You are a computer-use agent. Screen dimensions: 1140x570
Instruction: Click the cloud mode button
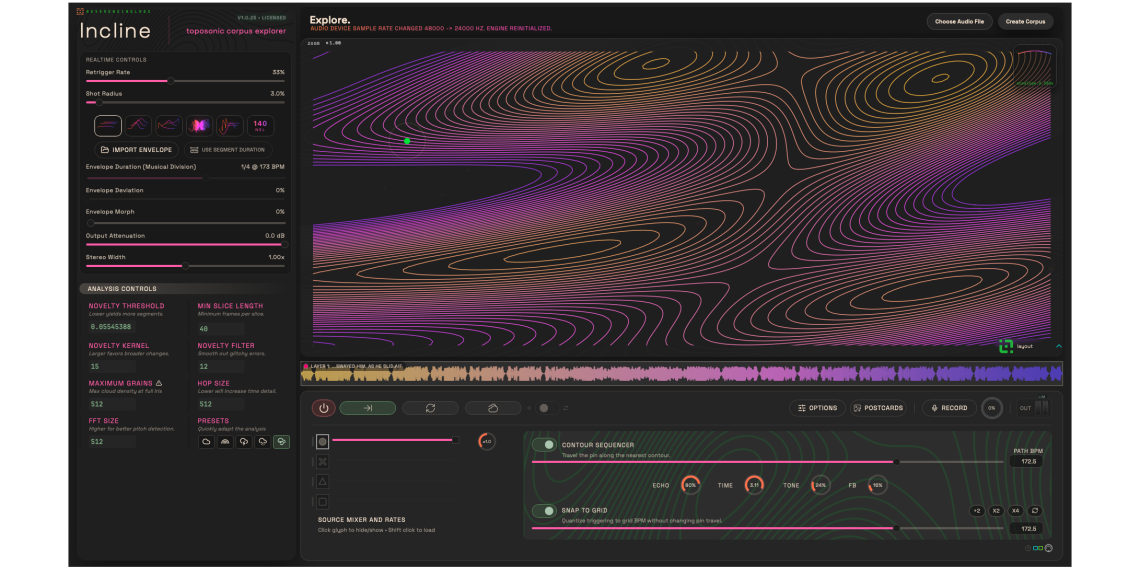click(493, 408)
